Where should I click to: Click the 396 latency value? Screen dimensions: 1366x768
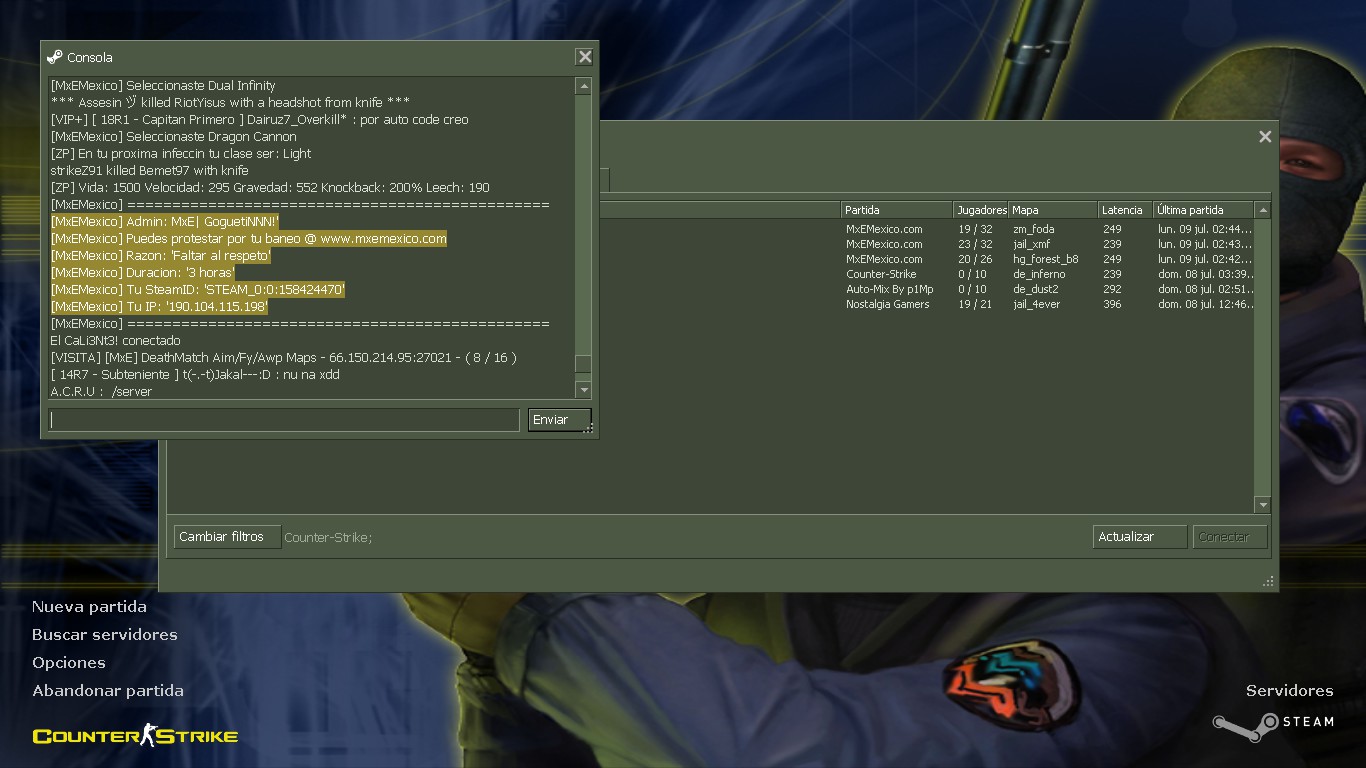[x=1112, y=304]
